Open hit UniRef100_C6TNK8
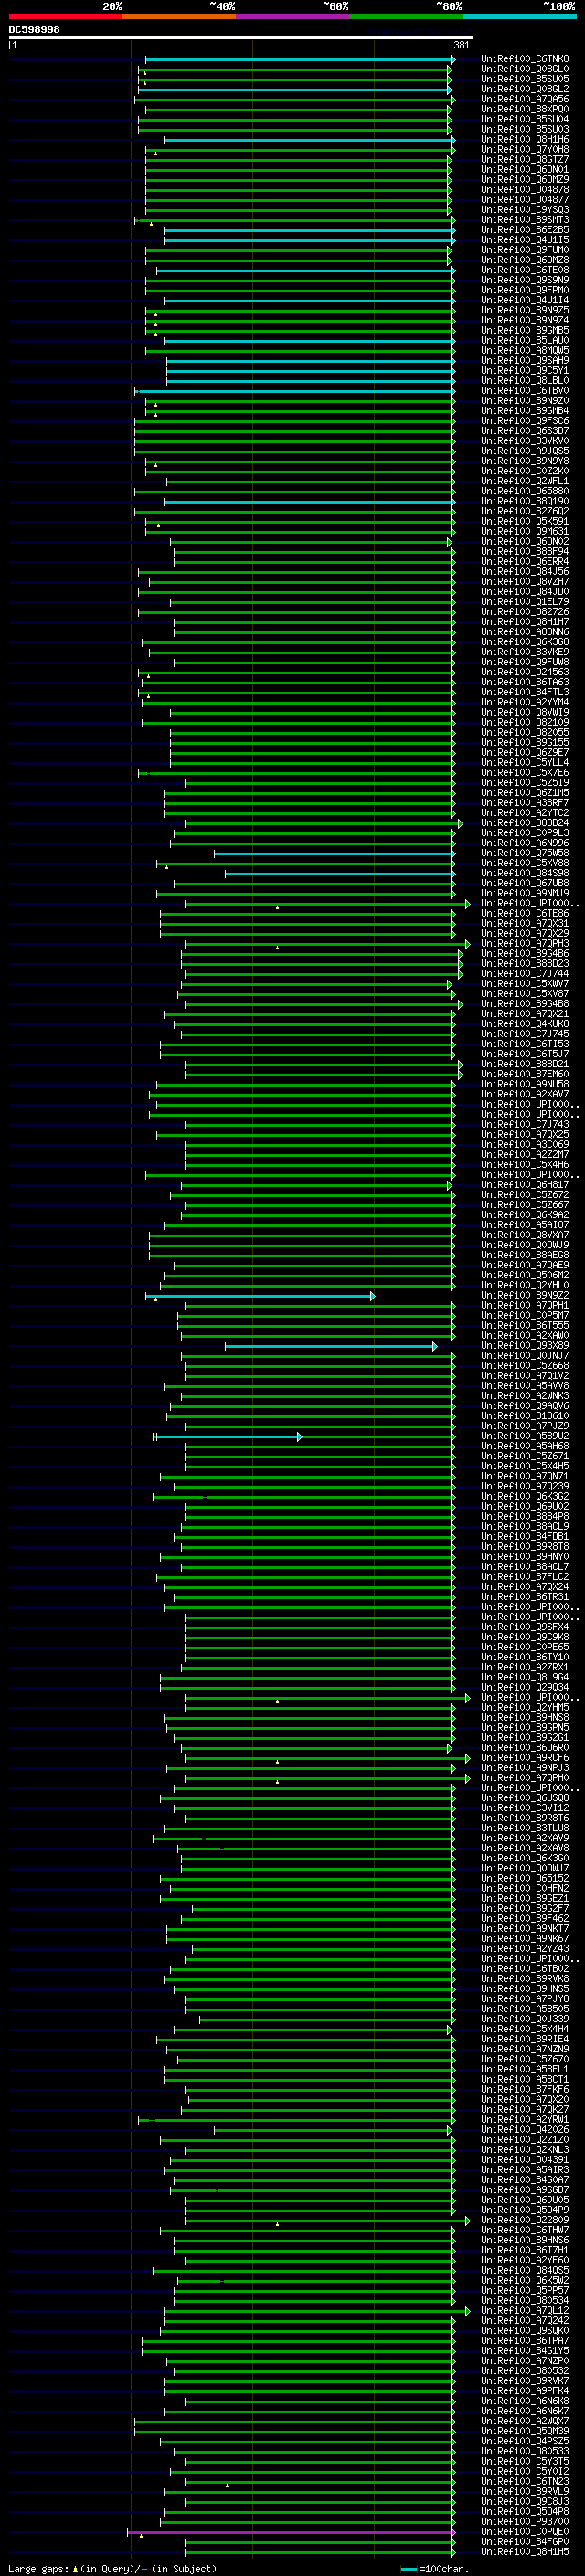The height and width of the screenshot is (2576, 585). [x=525, y=59]
